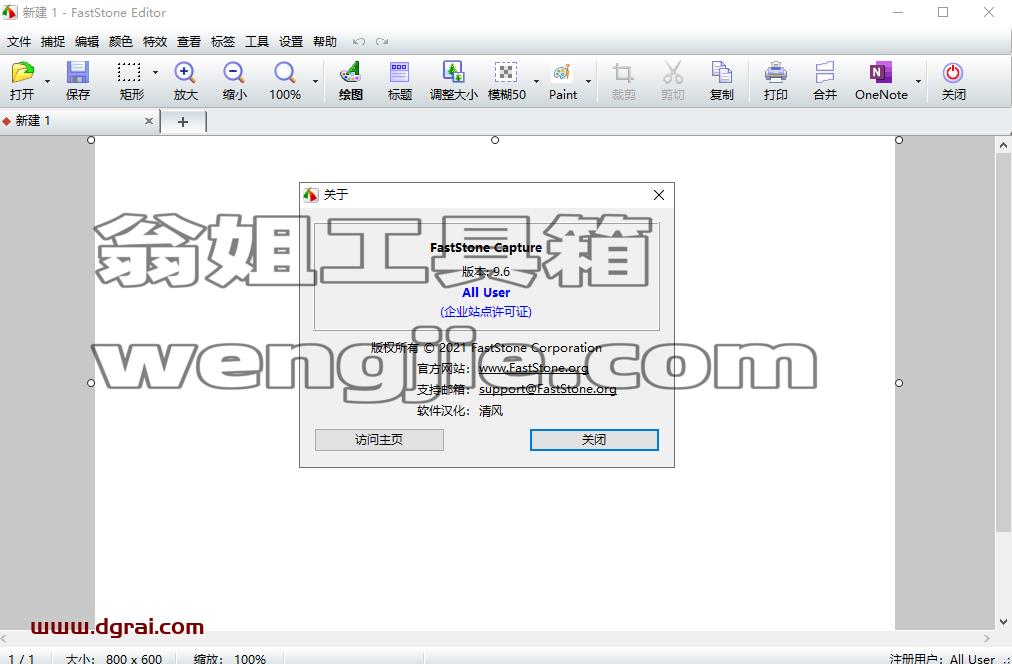Click the 注册用户: All User status text

tap(942, 659)
